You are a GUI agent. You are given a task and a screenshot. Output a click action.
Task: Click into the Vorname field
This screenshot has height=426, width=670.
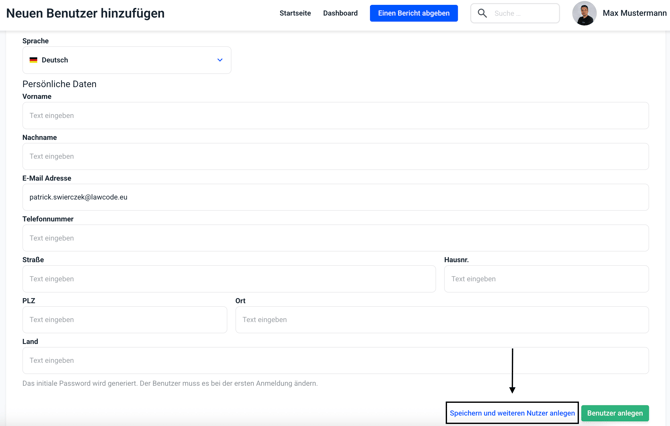(x=335, y=116)
